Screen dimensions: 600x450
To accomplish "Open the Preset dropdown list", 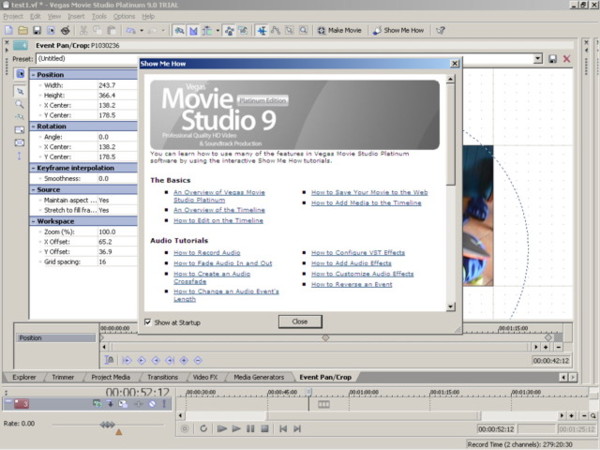I will pyautogui.click(x=537, y=59).
